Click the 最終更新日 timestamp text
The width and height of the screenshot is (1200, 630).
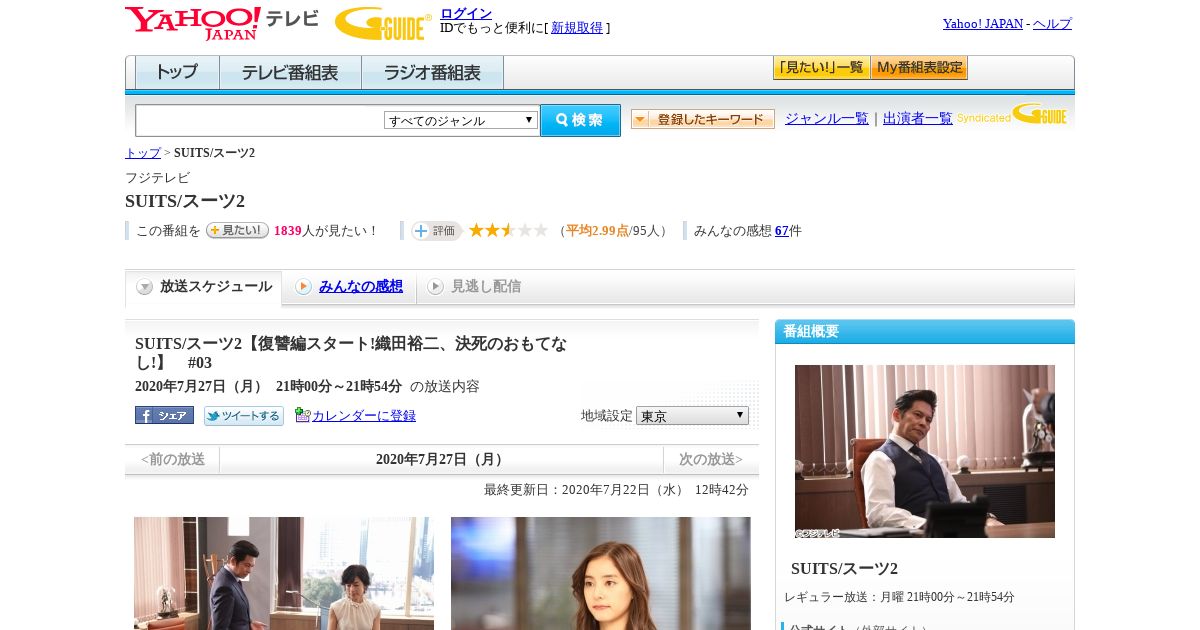pyautogui.click(x=616, y=489)
